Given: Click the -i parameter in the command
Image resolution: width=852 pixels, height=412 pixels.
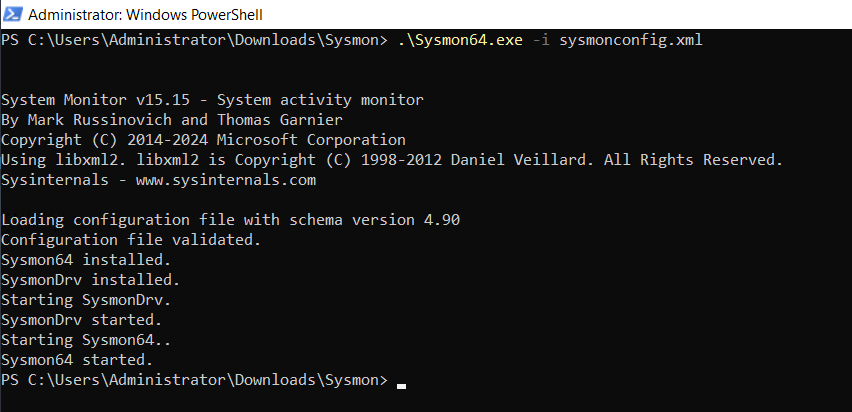Looking at the screenshot, I should click(x=541, y=40).
